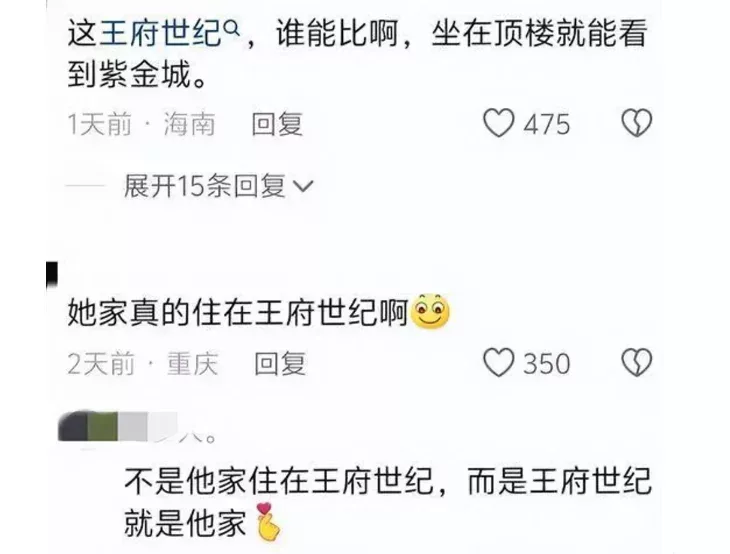Screen dimensions: 730x554
Task: Open the blue 王府世纪 search keyword link
Action: click(x=161, y=34)
